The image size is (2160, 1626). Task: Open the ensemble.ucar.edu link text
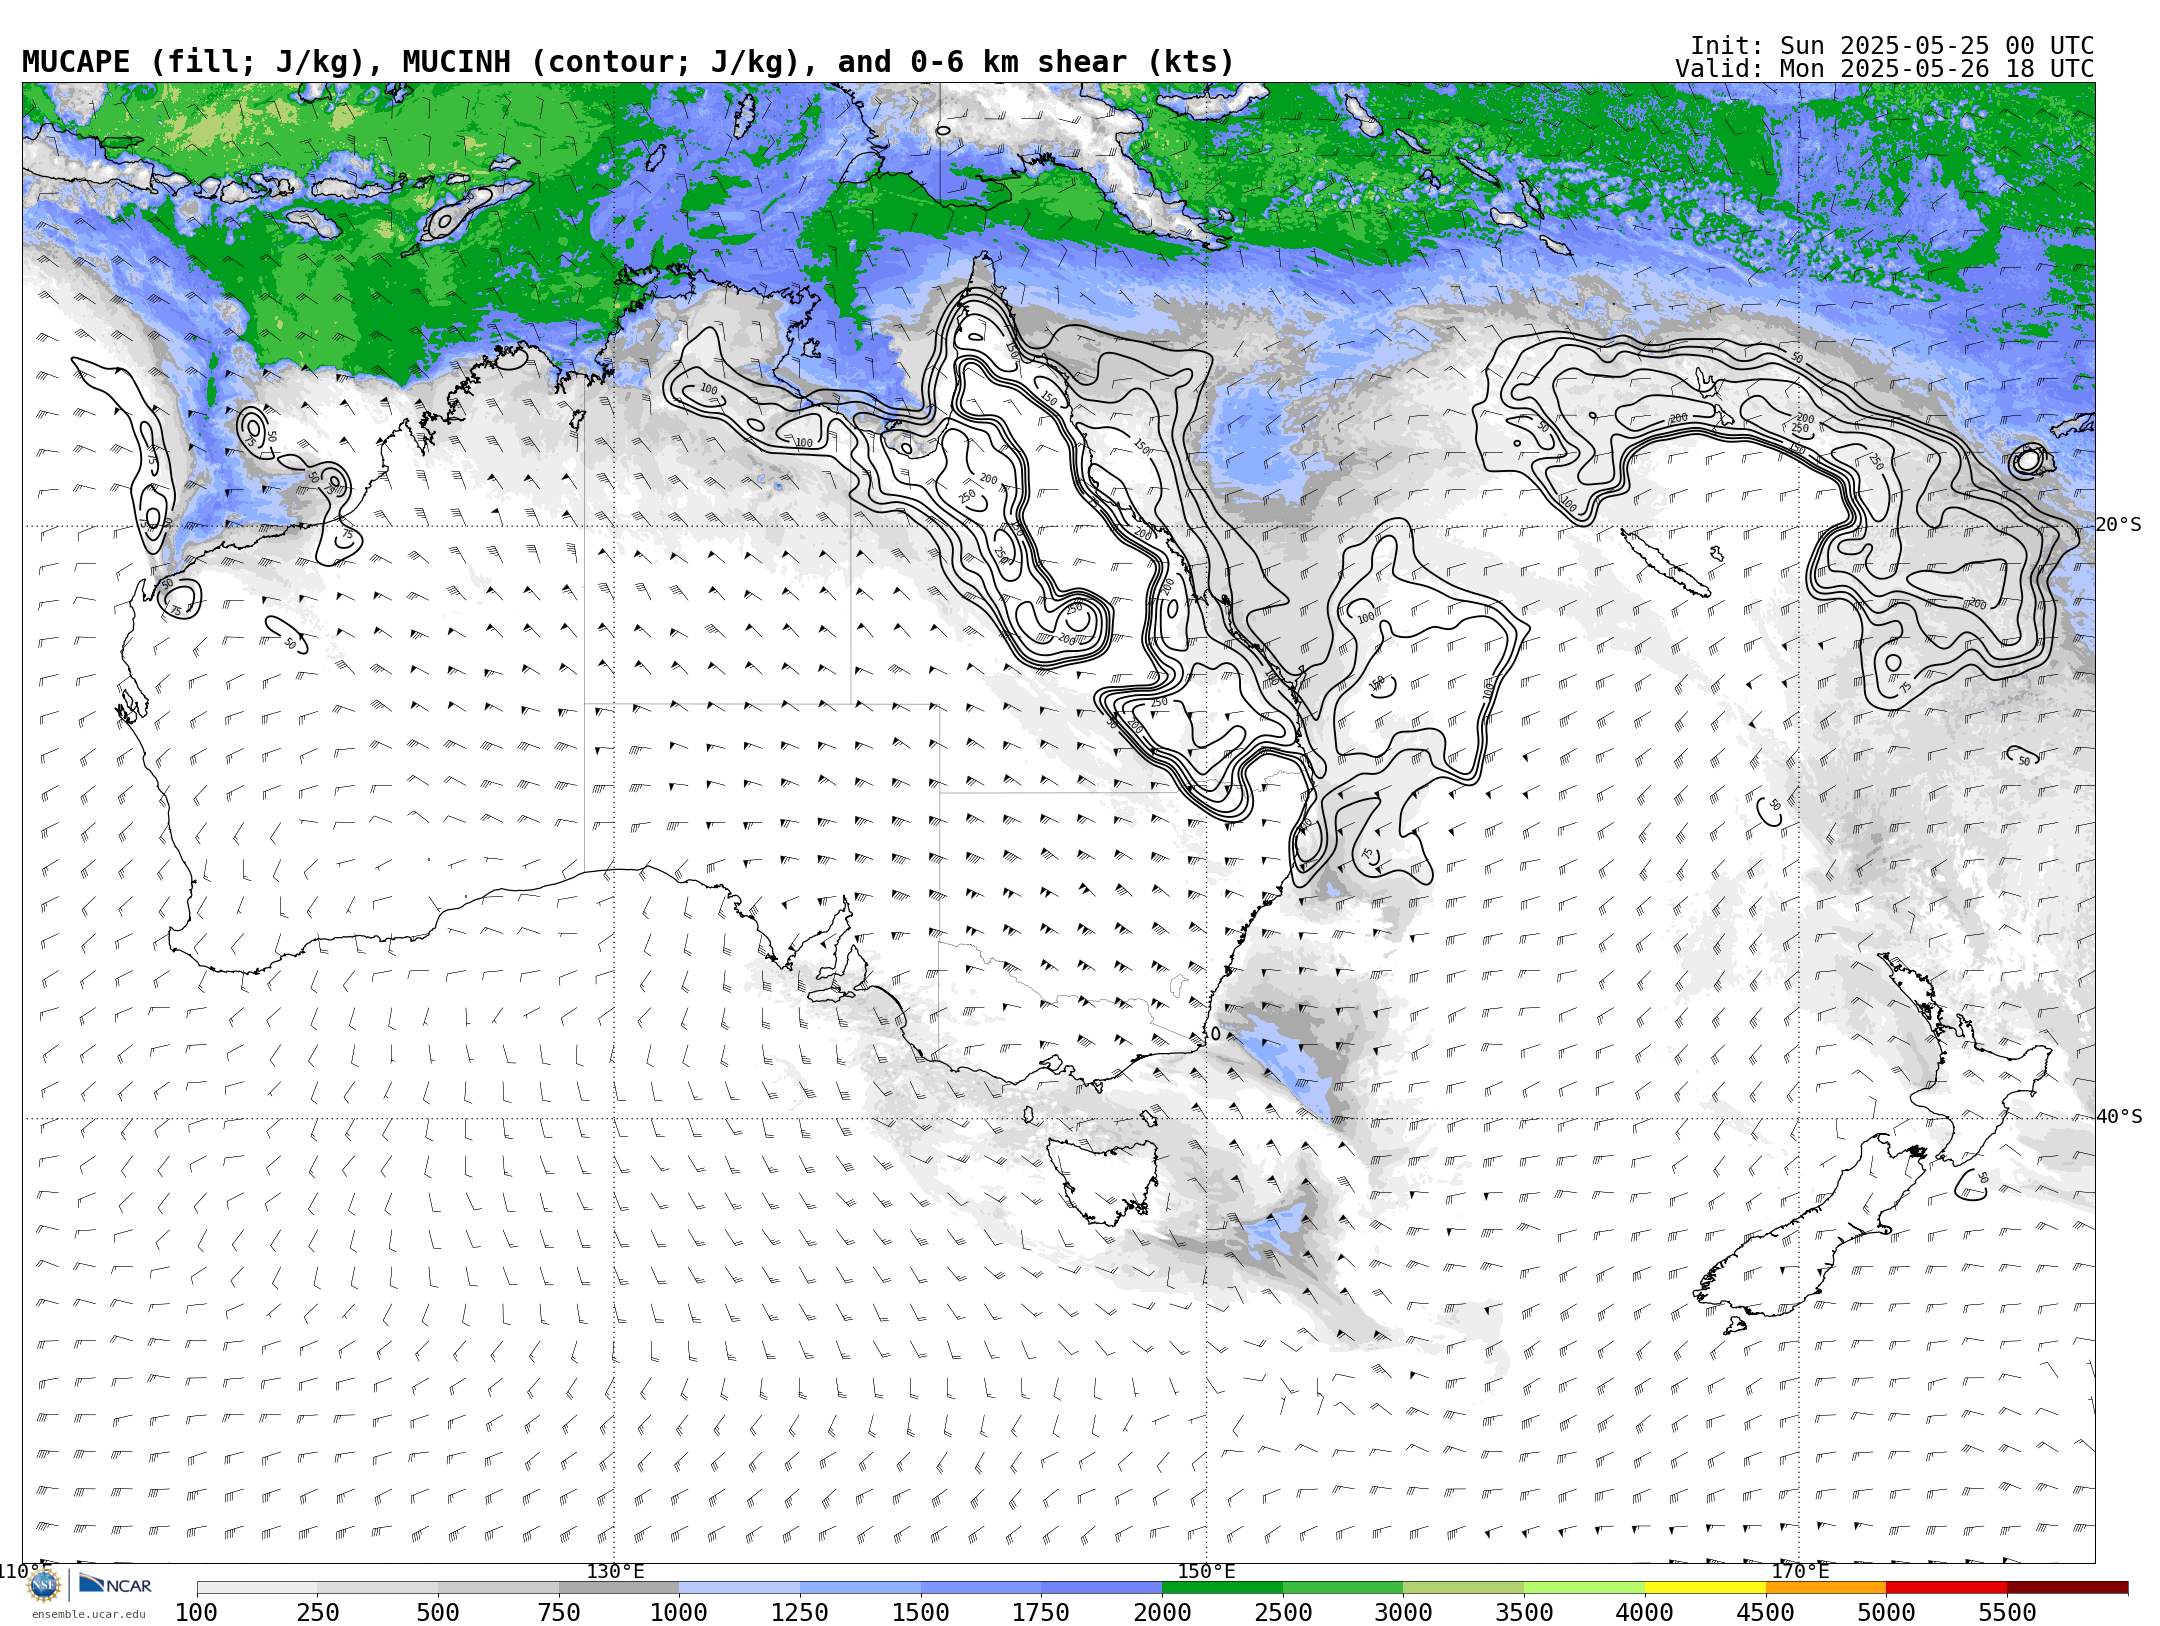click(x=88, y=1614)
